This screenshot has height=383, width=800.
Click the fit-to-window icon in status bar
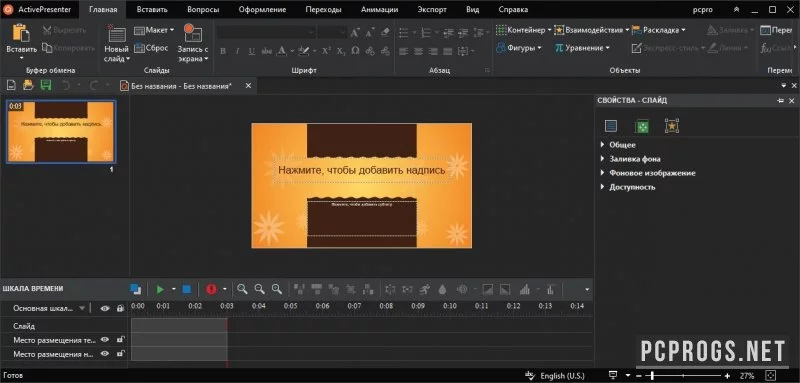(x=771, y=376)
